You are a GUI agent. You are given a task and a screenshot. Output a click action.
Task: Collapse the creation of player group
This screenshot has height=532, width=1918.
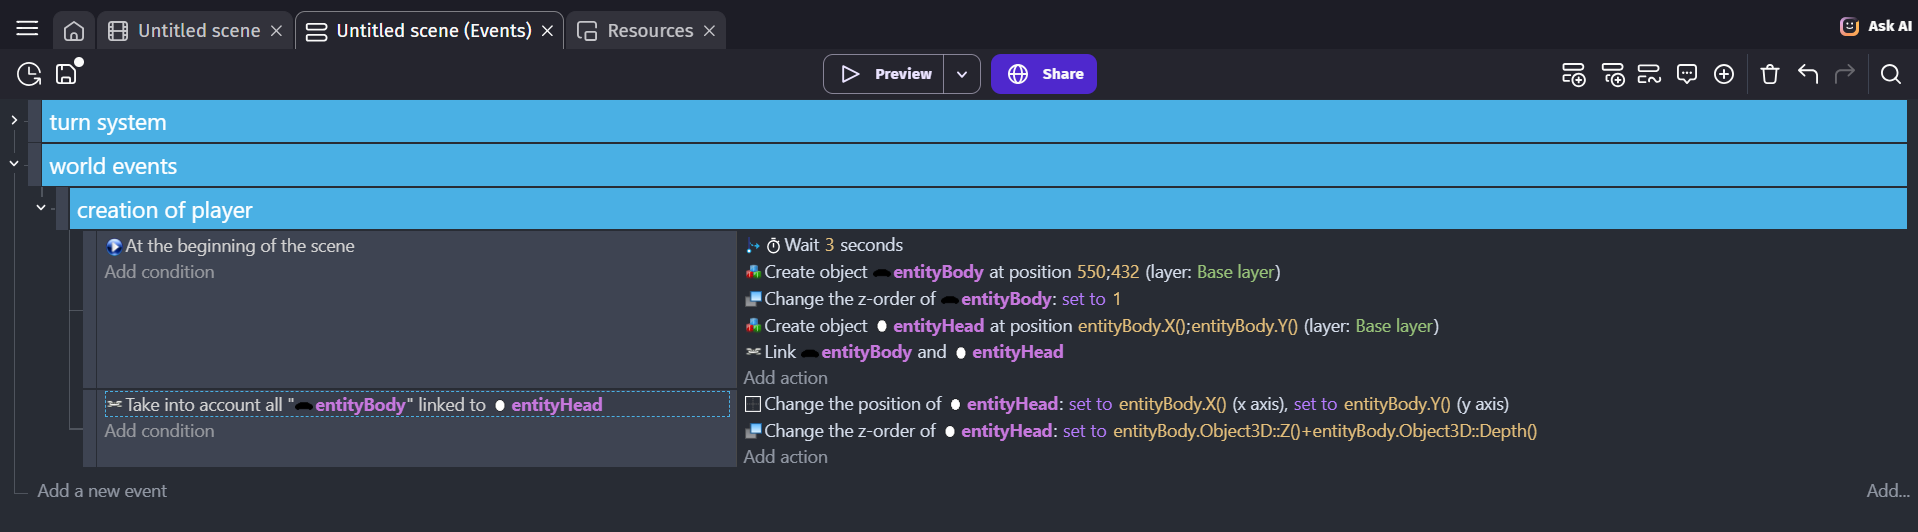click(x=41, y=207)
